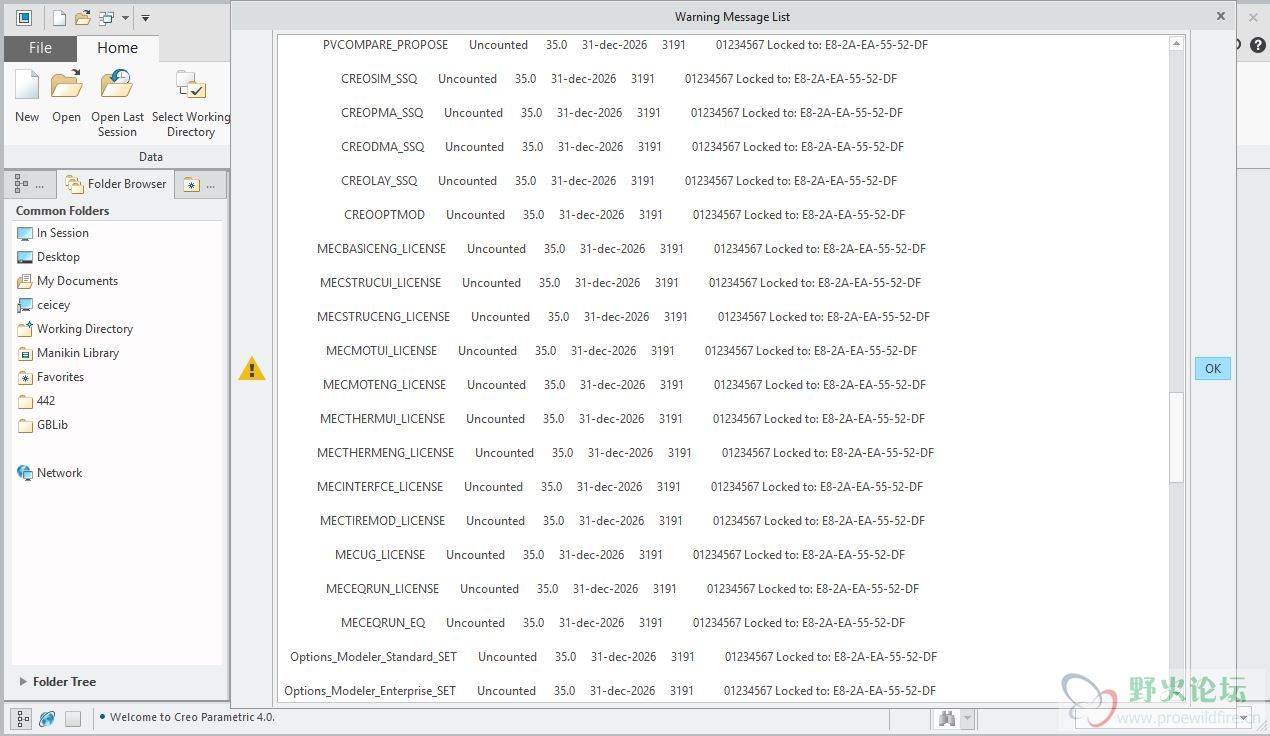
Task: Click MECTHERMENG_LICENSE entry
Action: [625, 453]
